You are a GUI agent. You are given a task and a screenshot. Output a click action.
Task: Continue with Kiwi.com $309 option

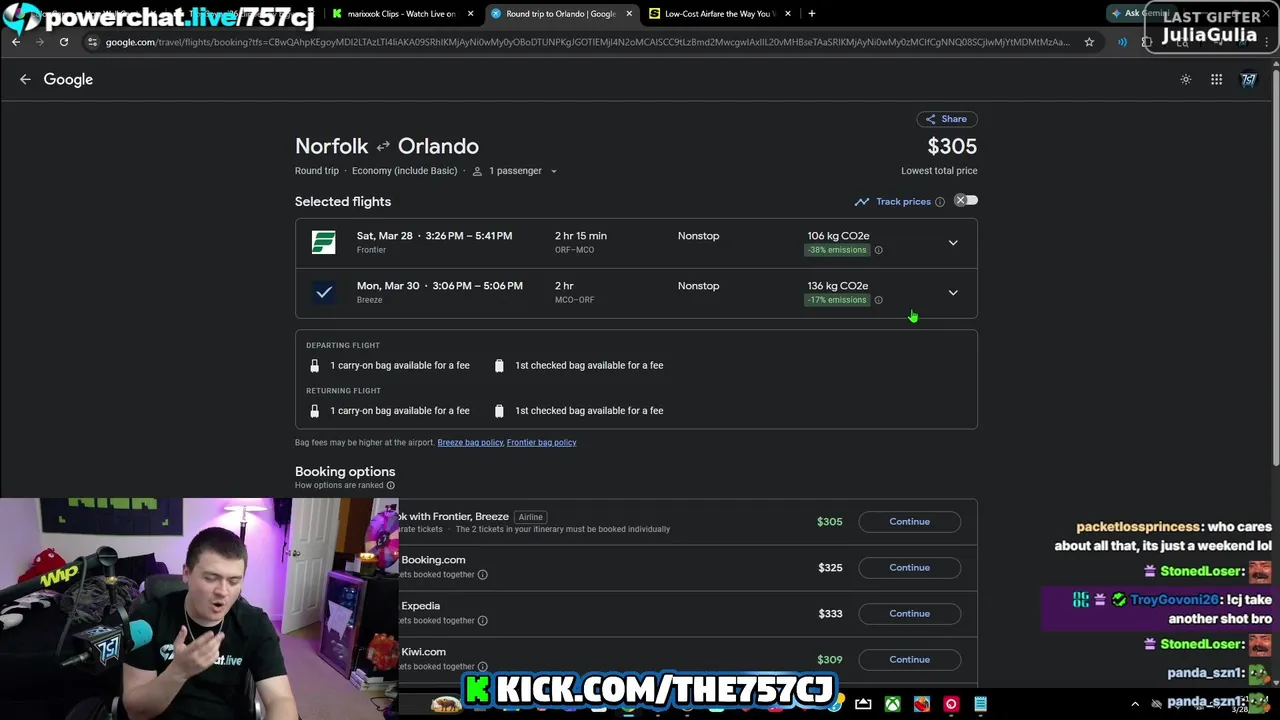909,660
